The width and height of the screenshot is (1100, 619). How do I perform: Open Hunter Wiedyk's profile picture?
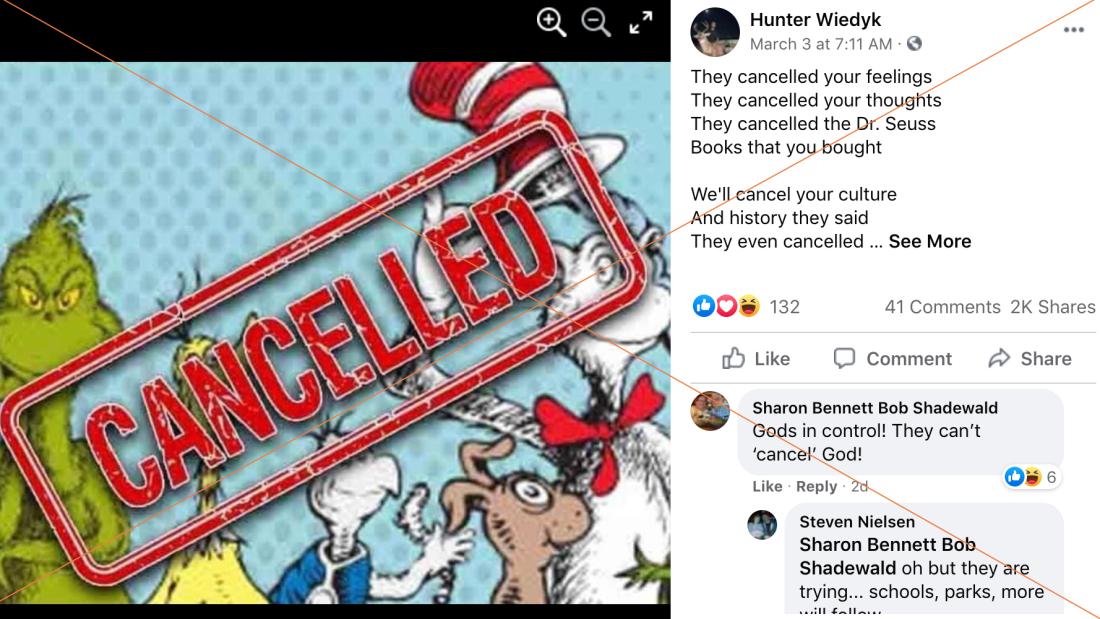coord(715,32)
